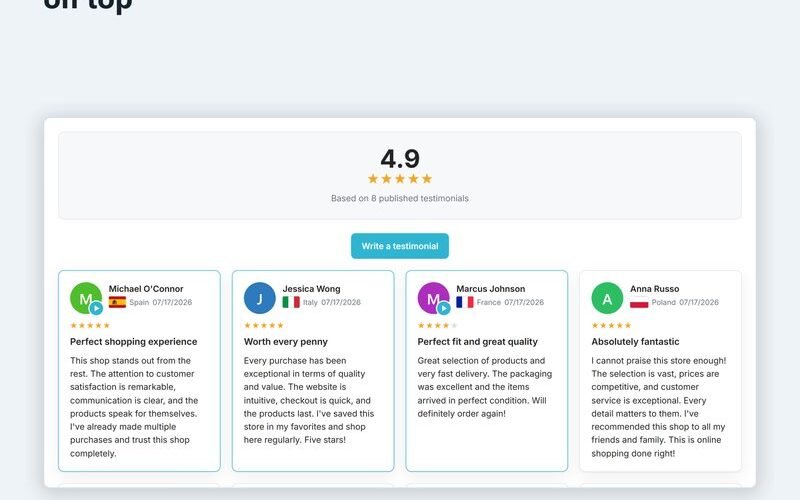Image resolution: width=800 pixels, height=500 pixels.
Task: Click the Spain flag icon
Action: pos(117,302)
